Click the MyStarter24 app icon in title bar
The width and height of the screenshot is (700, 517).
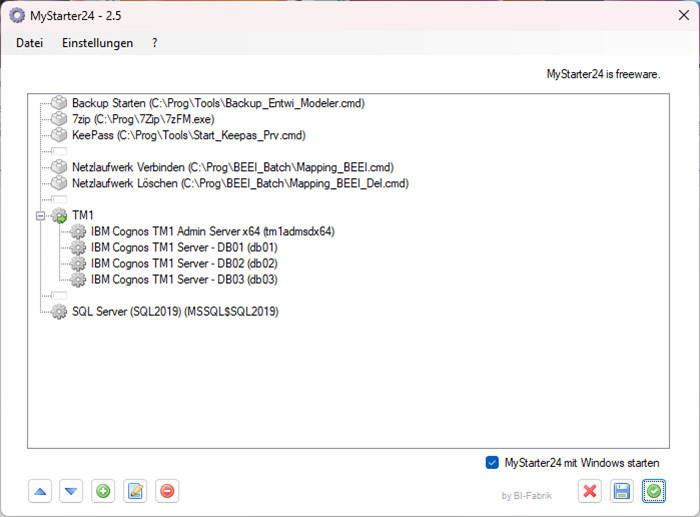point(17,16)
